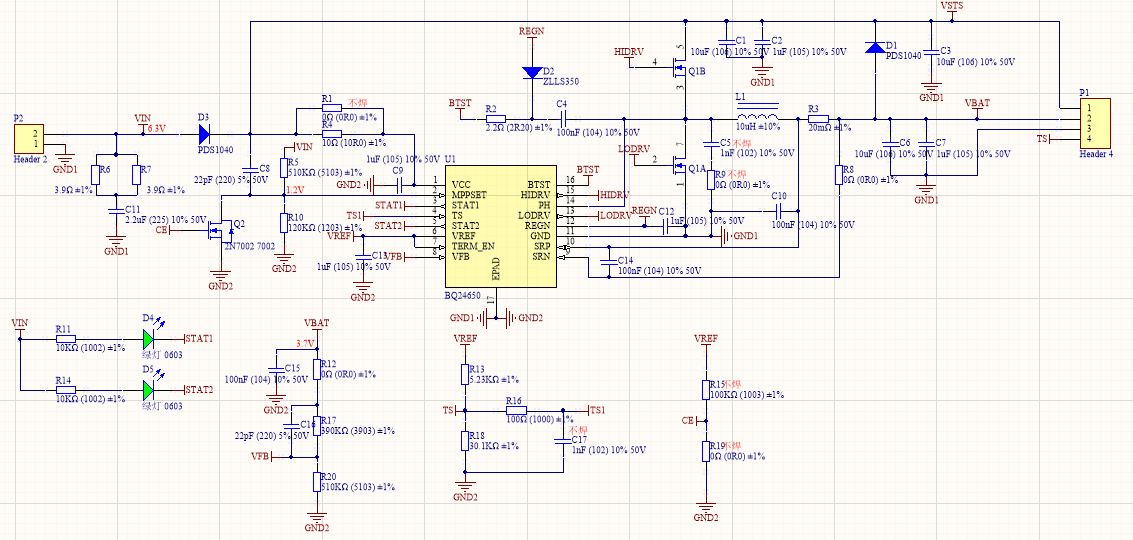Select the R10 resistor symbol

coord(283,222)
